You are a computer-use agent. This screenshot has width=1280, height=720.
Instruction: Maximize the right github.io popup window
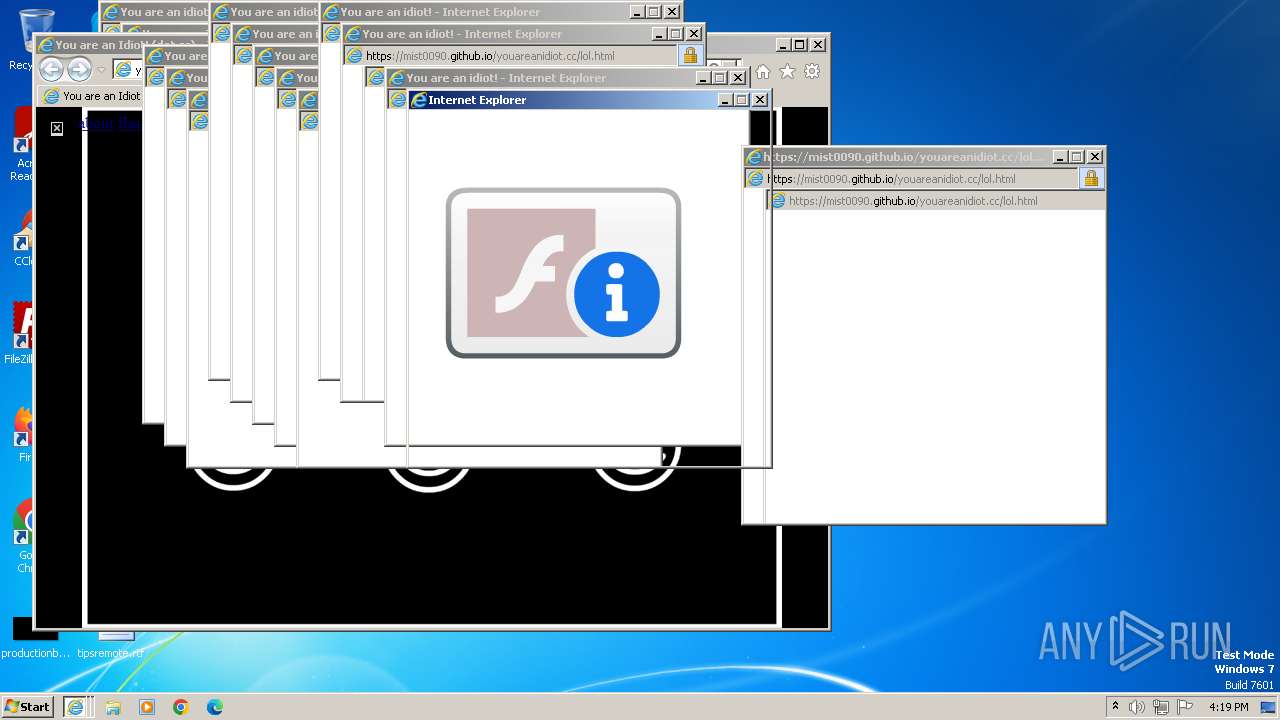[1077, 157]
